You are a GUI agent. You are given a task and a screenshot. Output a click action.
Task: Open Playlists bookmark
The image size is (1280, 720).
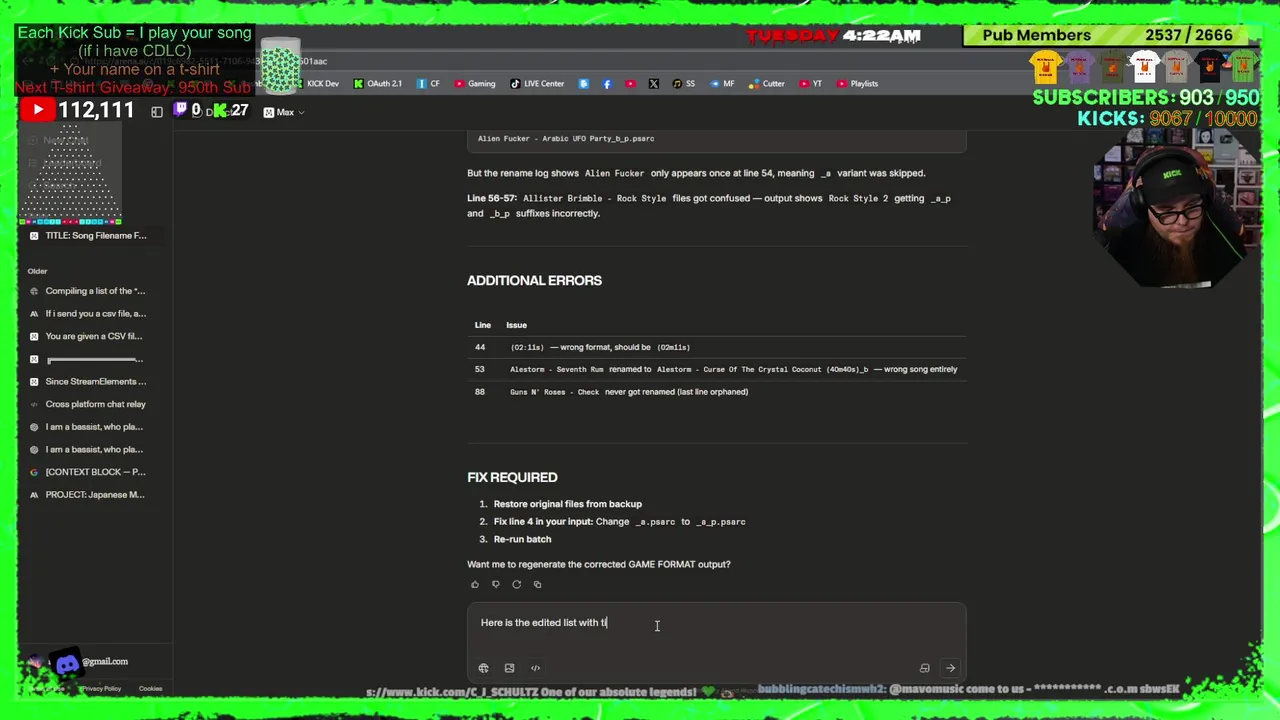(858, 84)
